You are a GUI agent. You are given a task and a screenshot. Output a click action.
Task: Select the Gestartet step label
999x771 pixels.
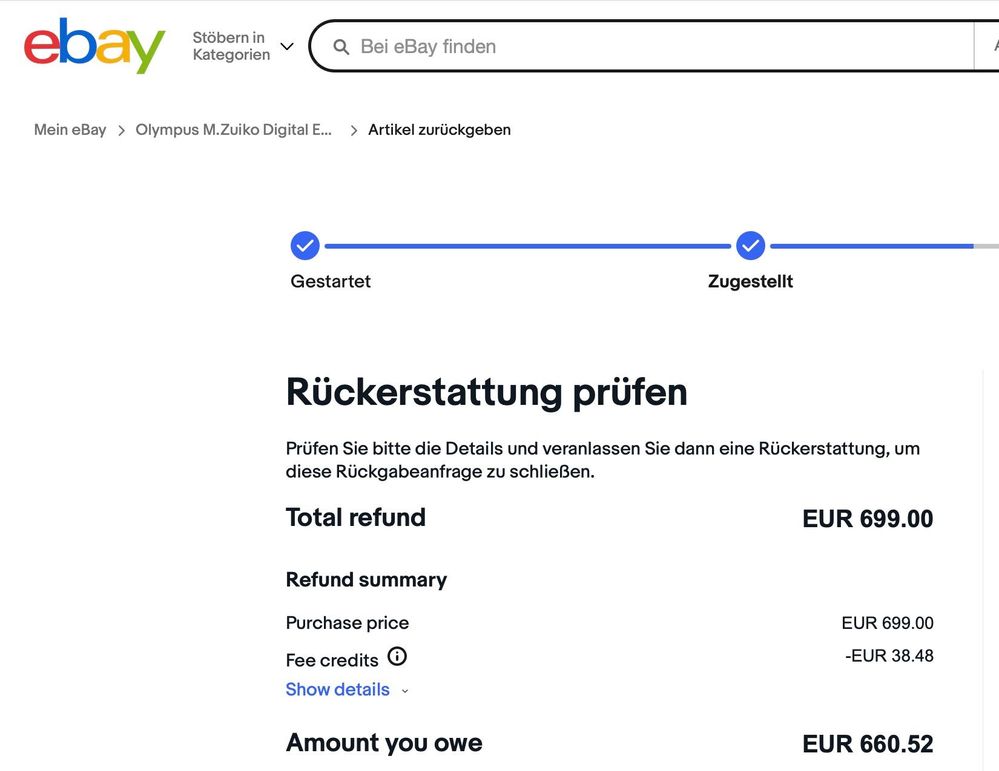[330, 282]
